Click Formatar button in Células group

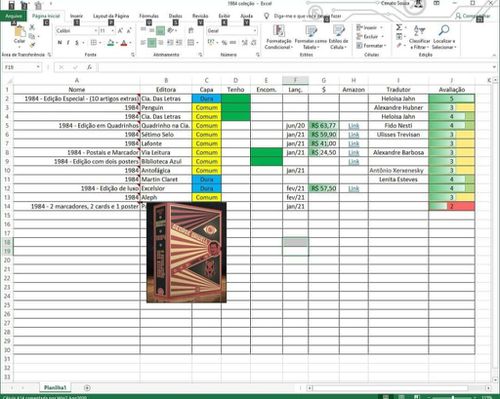[371, 45]
